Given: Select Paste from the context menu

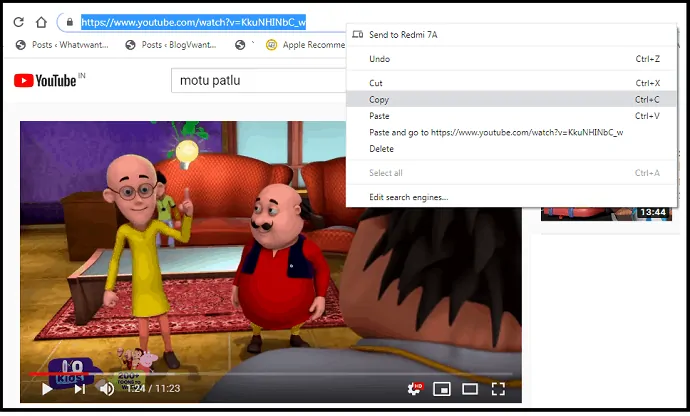Looking at the screenshot, I should pos(511,116).
